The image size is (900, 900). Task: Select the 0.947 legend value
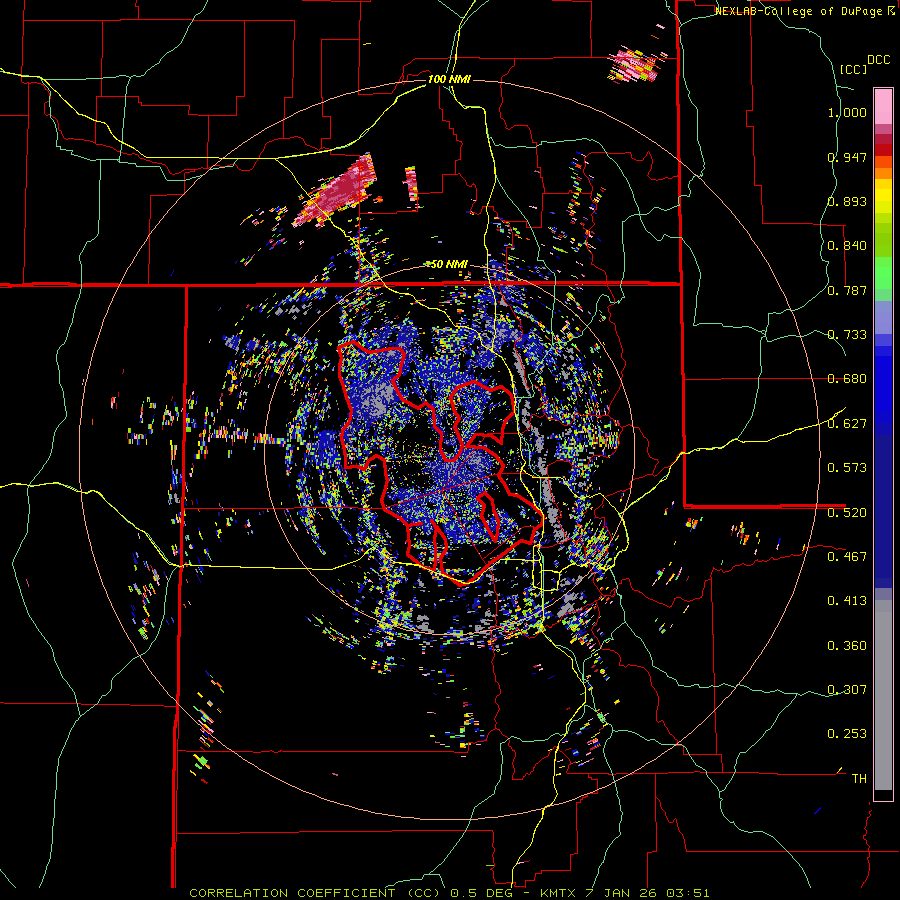[847, 157]
